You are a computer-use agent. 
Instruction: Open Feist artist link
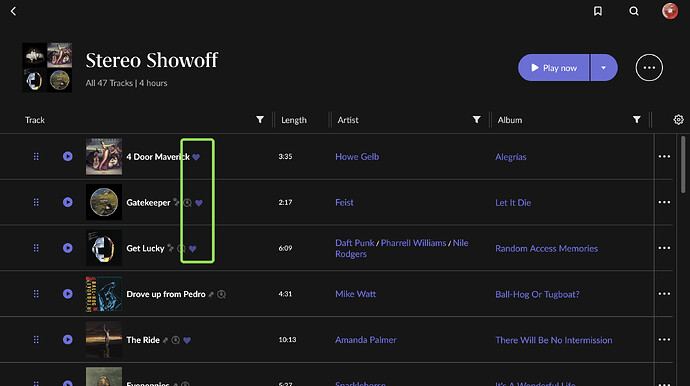point(344,202)
